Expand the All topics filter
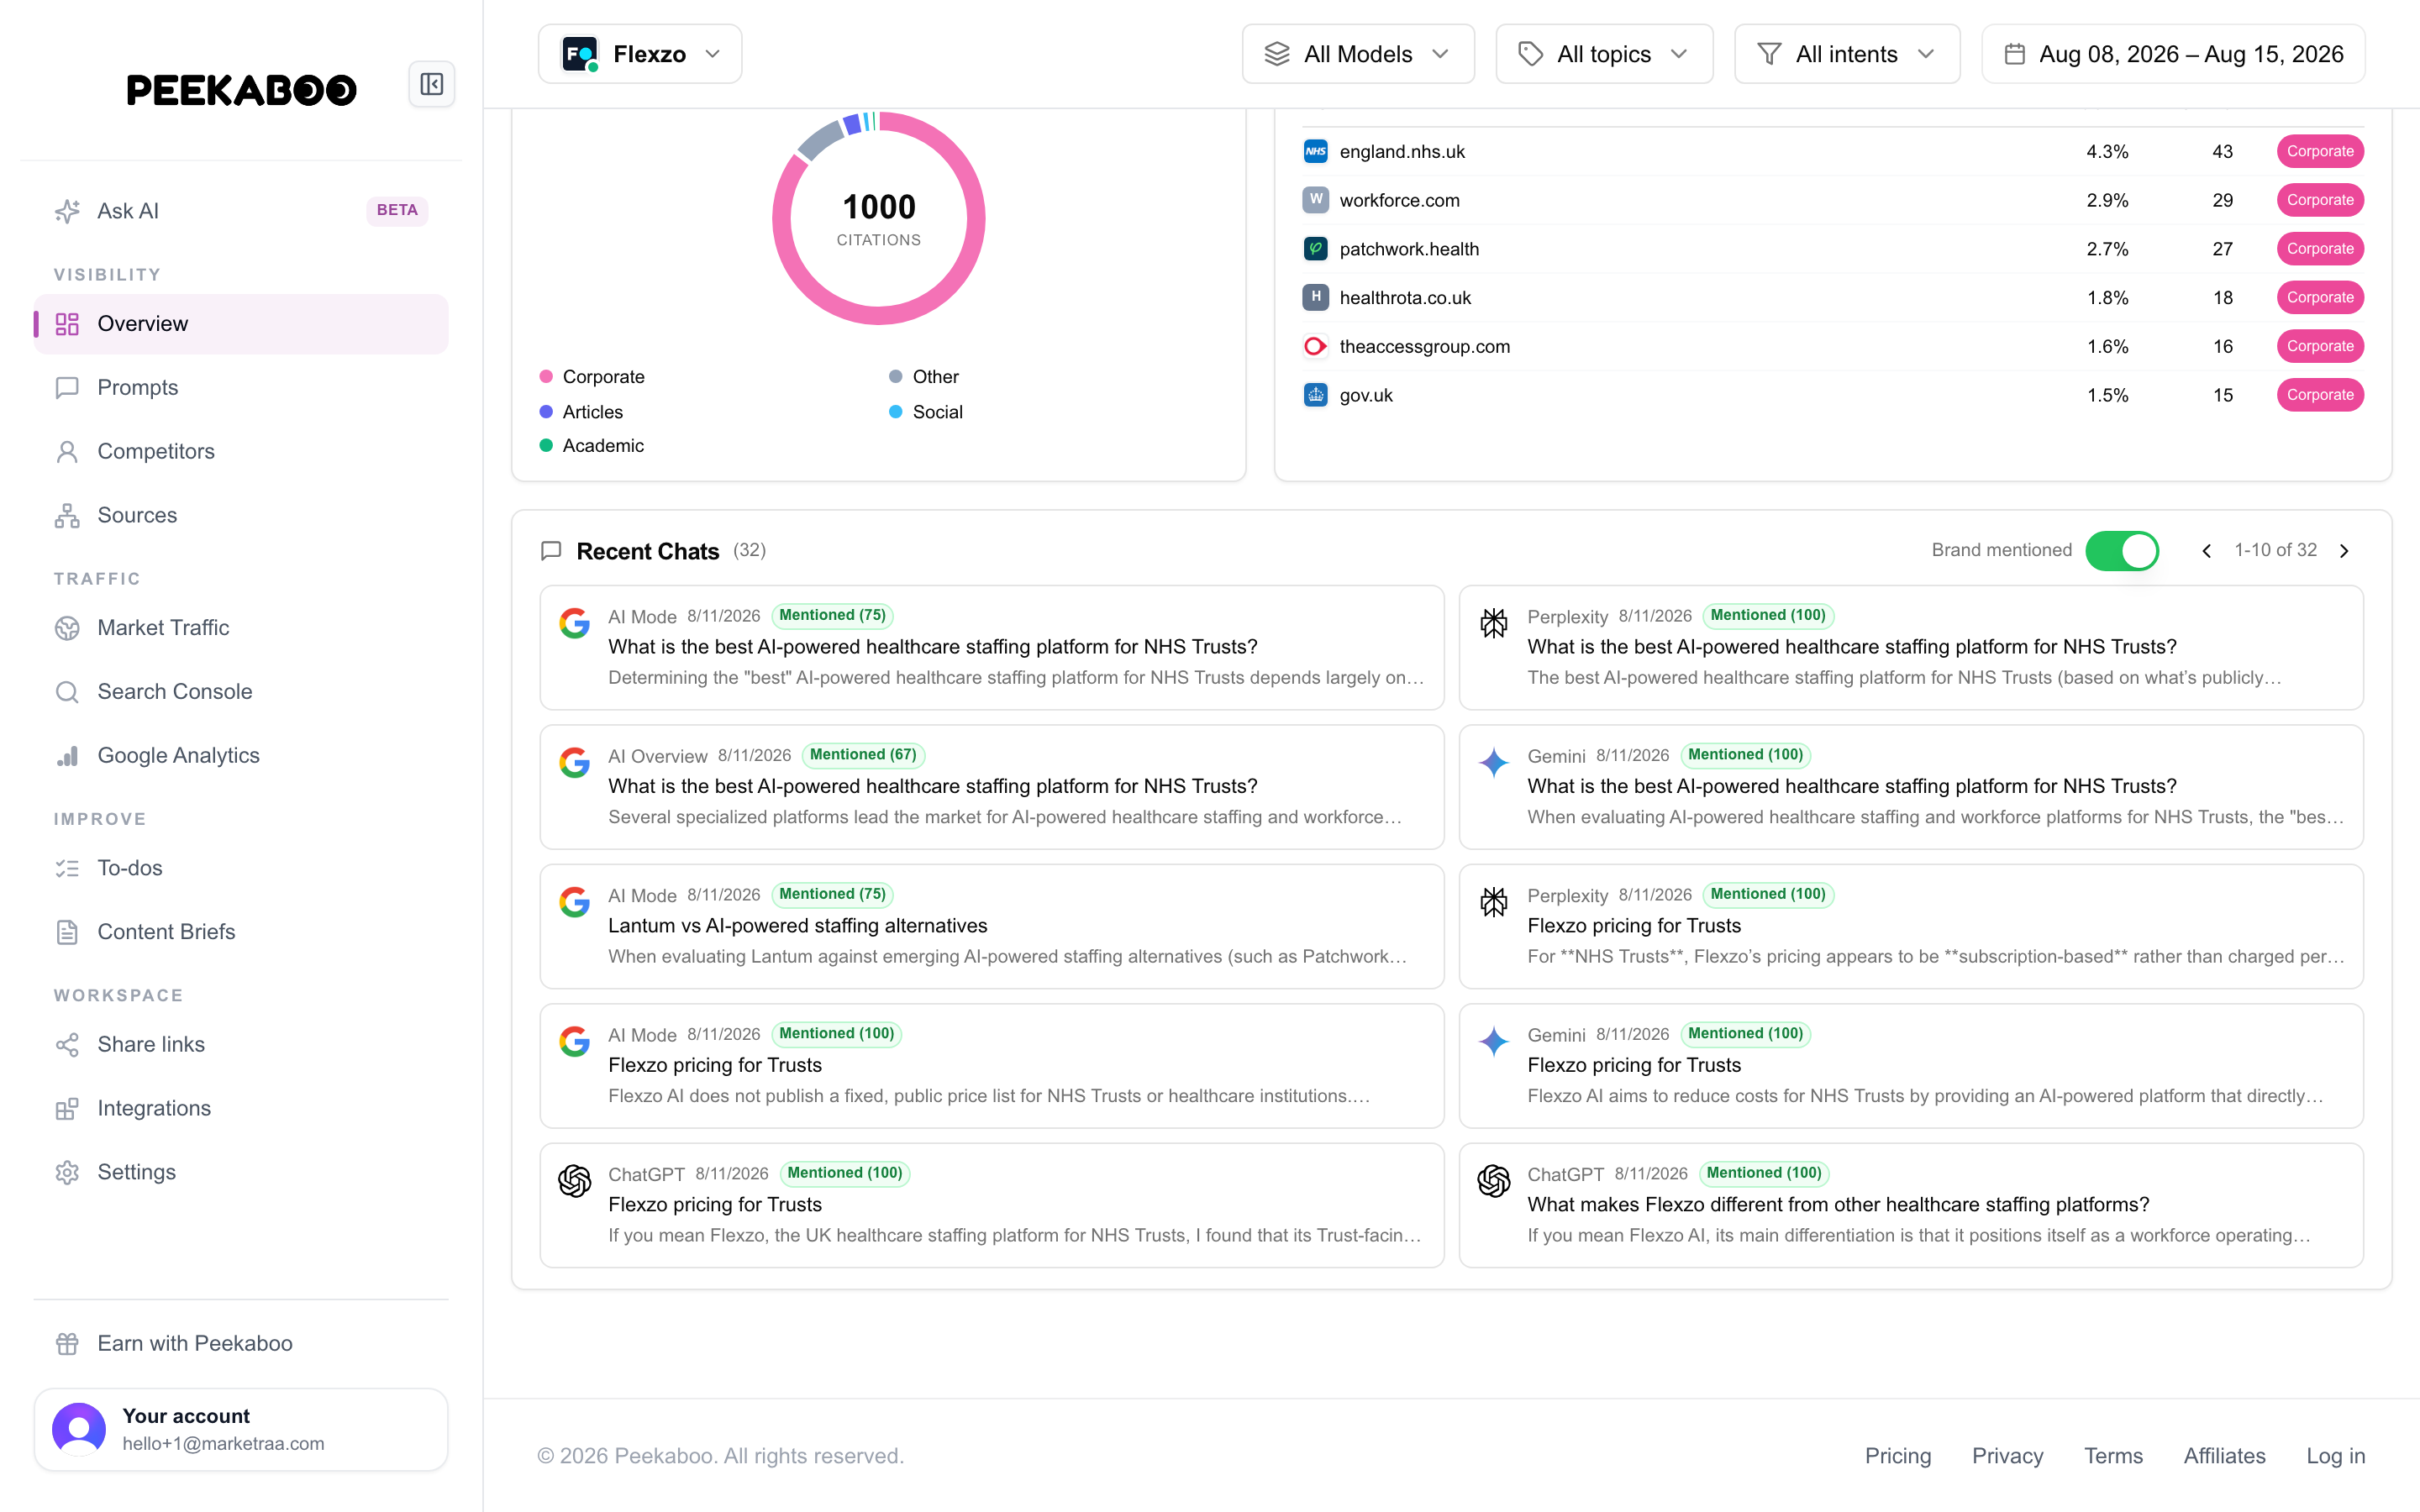2420x1512 pixels. coord(1603,54)
